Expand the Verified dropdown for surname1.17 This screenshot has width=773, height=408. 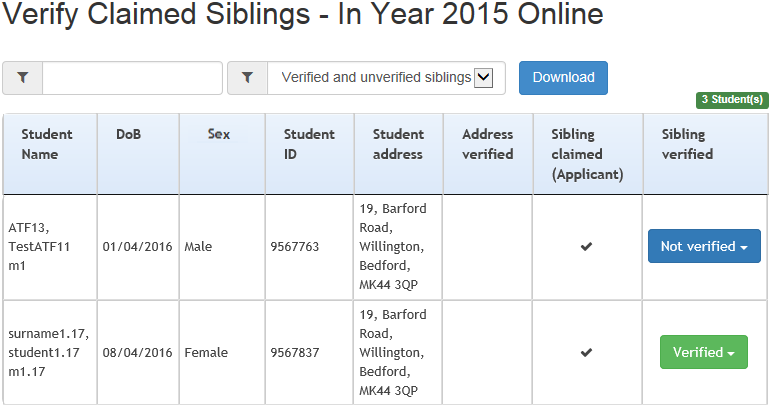703,352
